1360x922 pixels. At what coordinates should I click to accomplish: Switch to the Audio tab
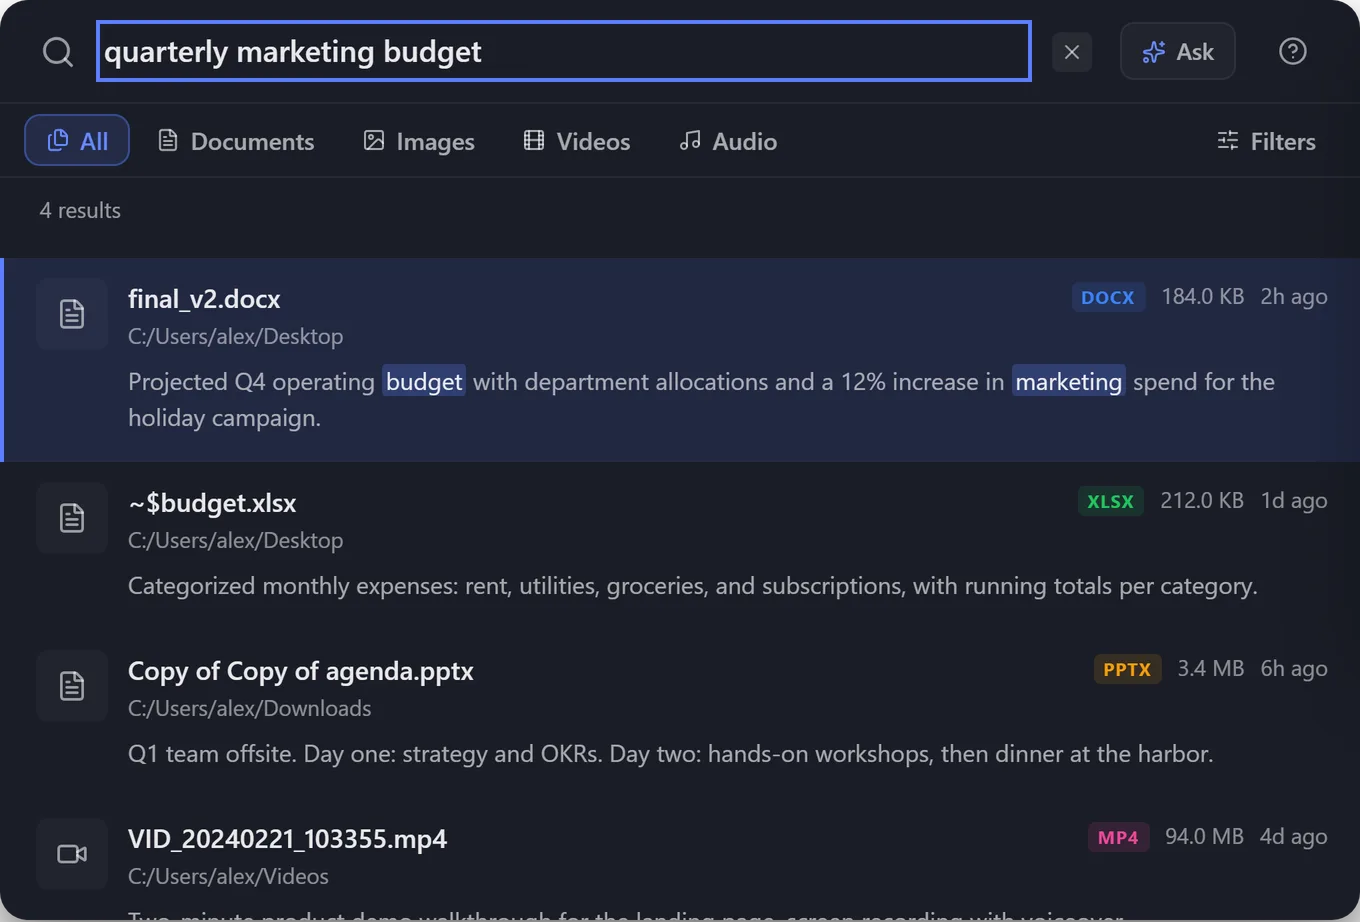728,141
